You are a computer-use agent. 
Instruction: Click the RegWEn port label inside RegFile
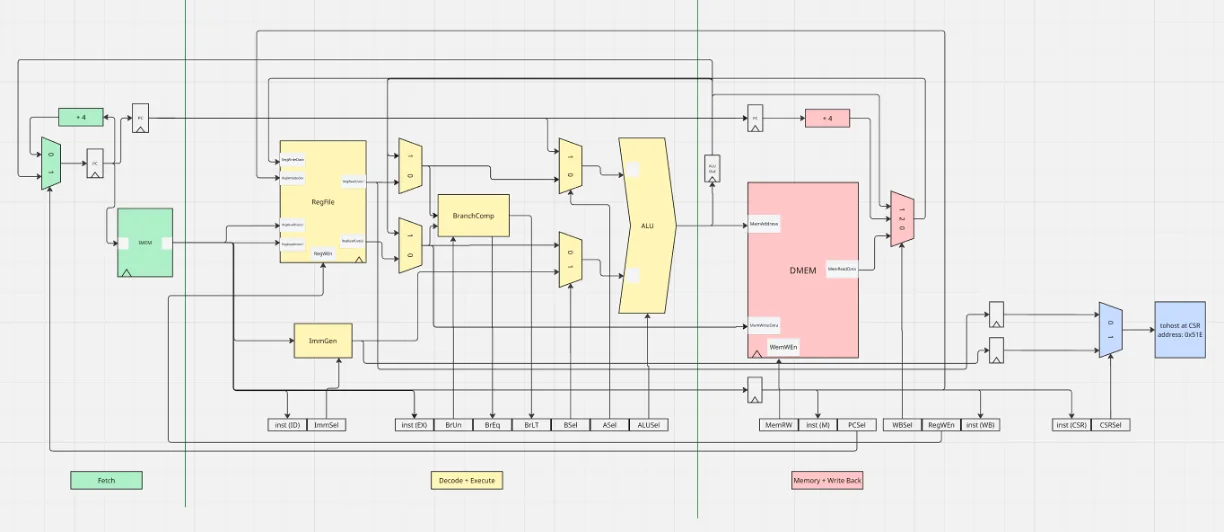tap(323, 253)
